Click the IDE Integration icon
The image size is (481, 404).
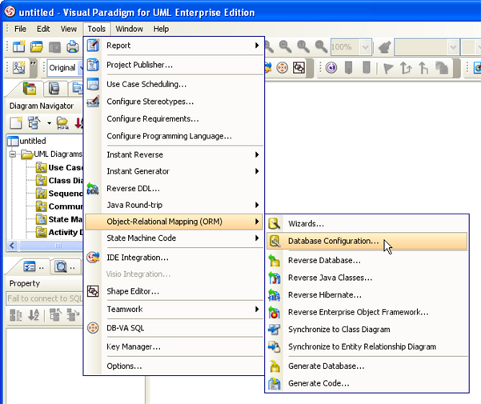(x=93, y=257)
